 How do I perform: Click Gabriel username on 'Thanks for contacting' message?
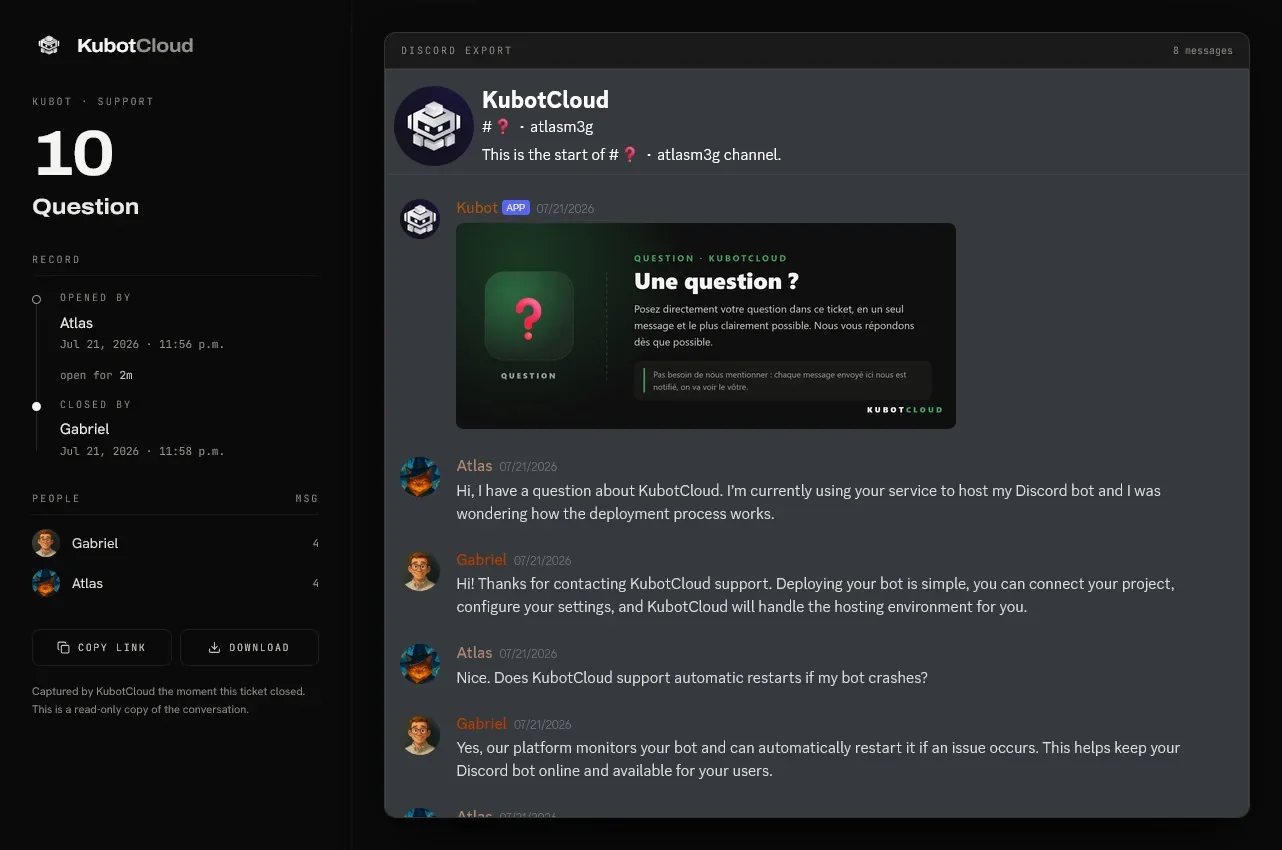coord(482,560)
